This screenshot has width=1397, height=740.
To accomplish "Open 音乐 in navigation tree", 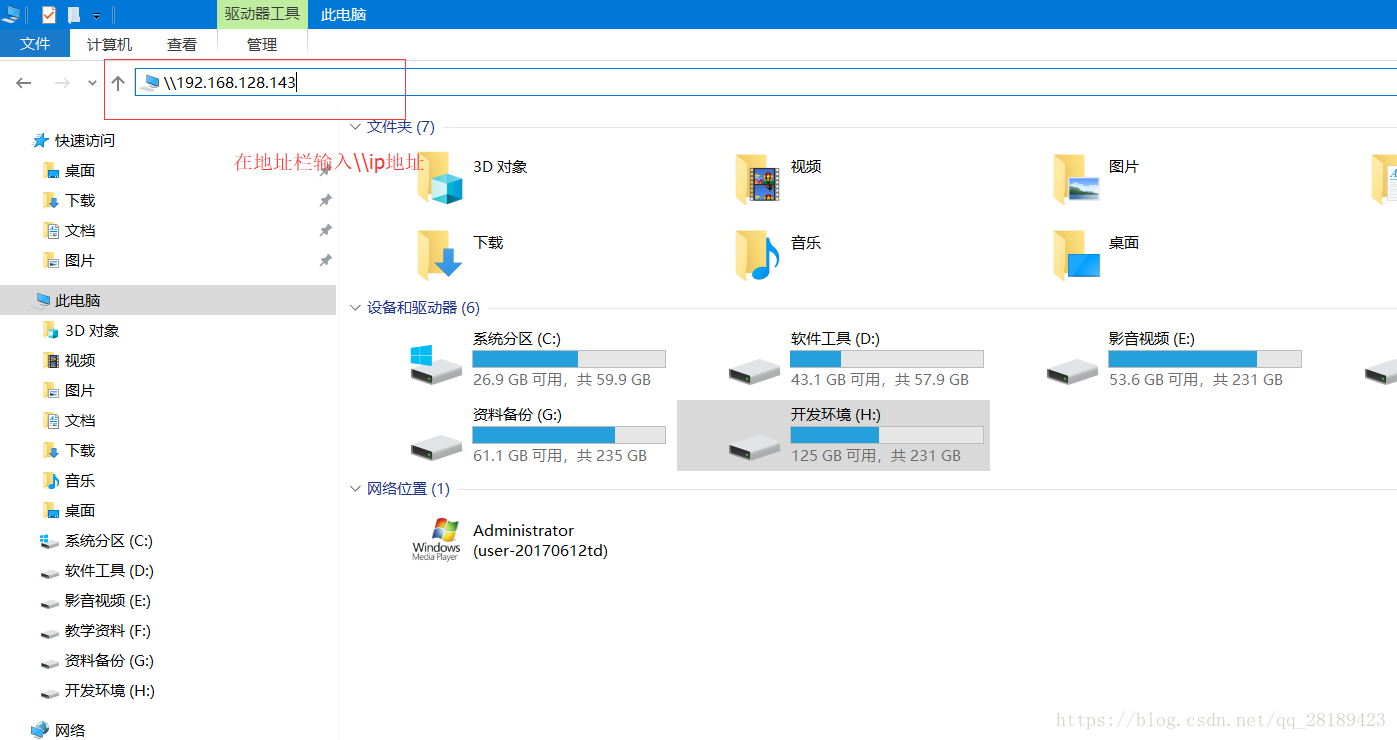I will click(x=80, y=480).
